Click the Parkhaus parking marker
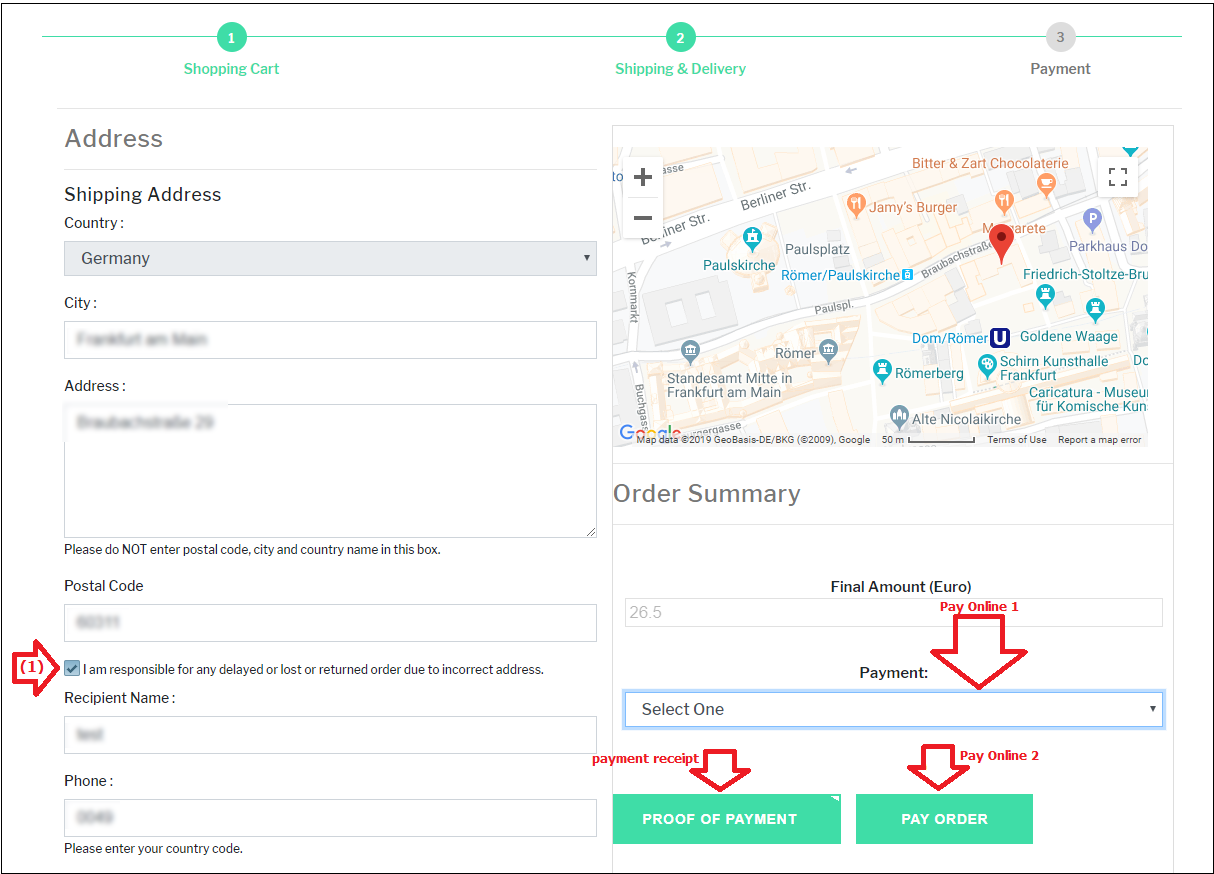1214x874 pixels. [1092, 218]
